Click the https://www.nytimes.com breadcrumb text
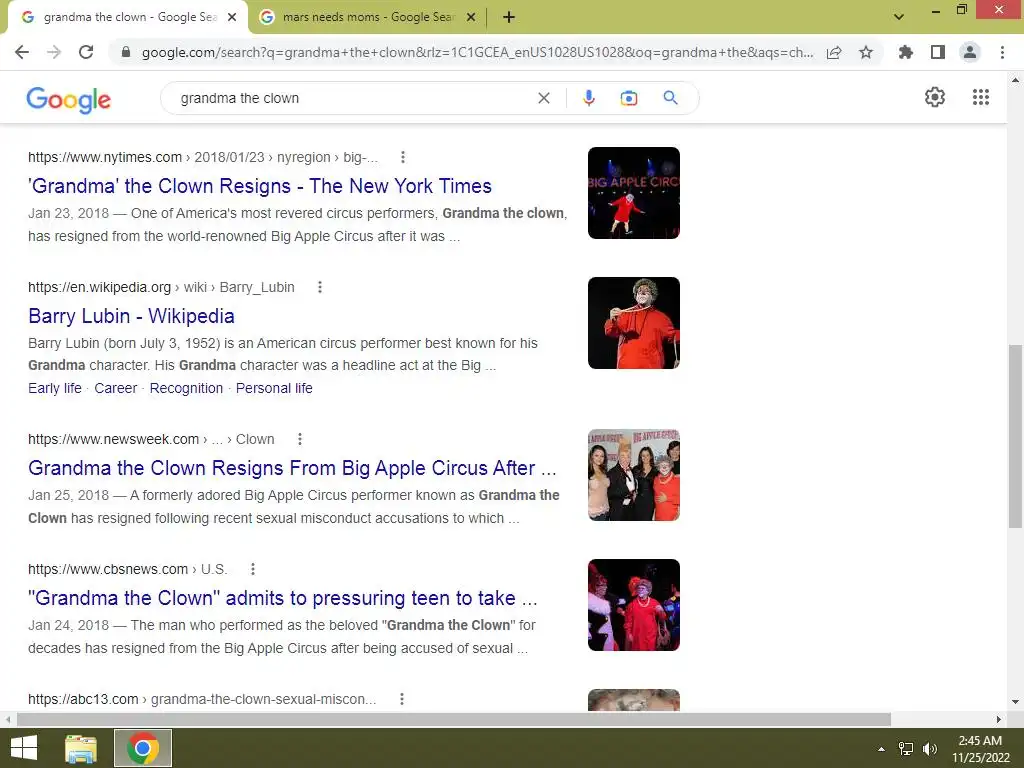This screenshot has height=768, width=1024. click(x=104, y=157)
